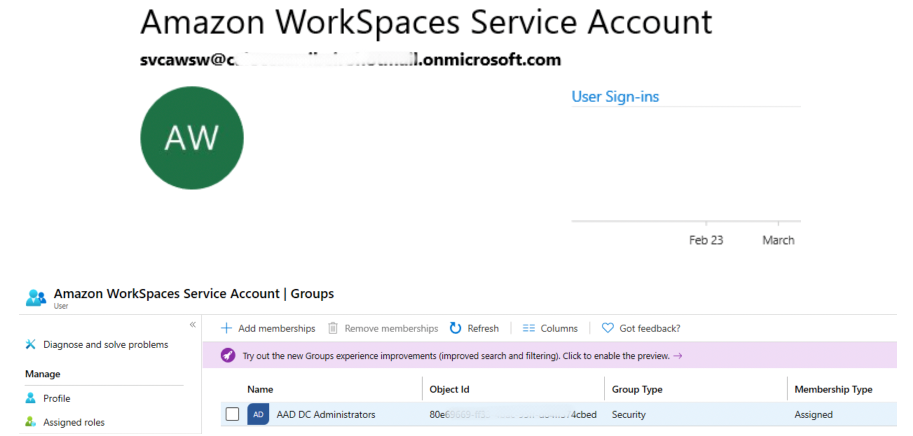The height and width of the screenshot is (436, 913).
Task: Open the AAD DC Administrators group
Action: click(326, 414)
